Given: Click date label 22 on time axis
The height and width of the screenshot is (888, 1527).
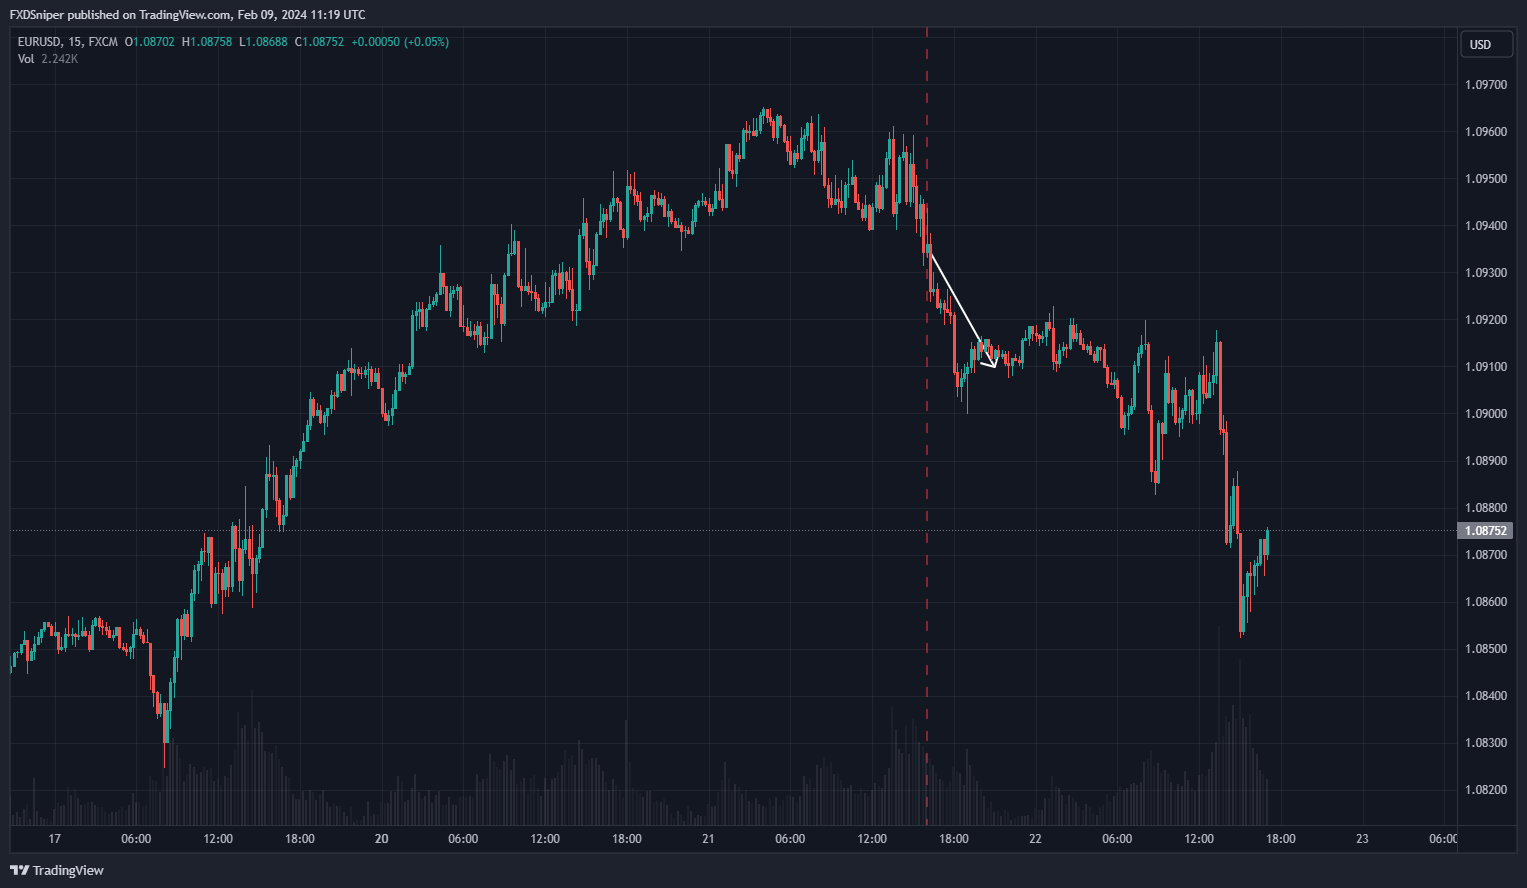Looking at the screenshot, I should pos(1035,839).
